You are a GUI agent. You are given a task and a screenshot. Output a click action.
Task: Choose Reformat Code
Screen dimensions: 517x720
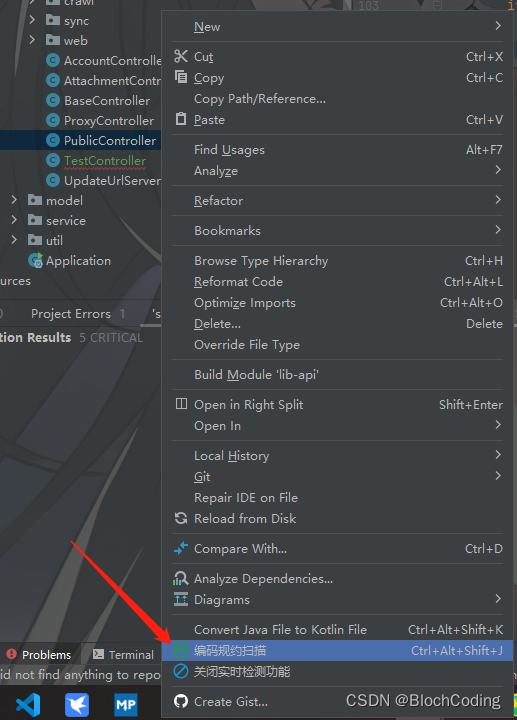337,281
